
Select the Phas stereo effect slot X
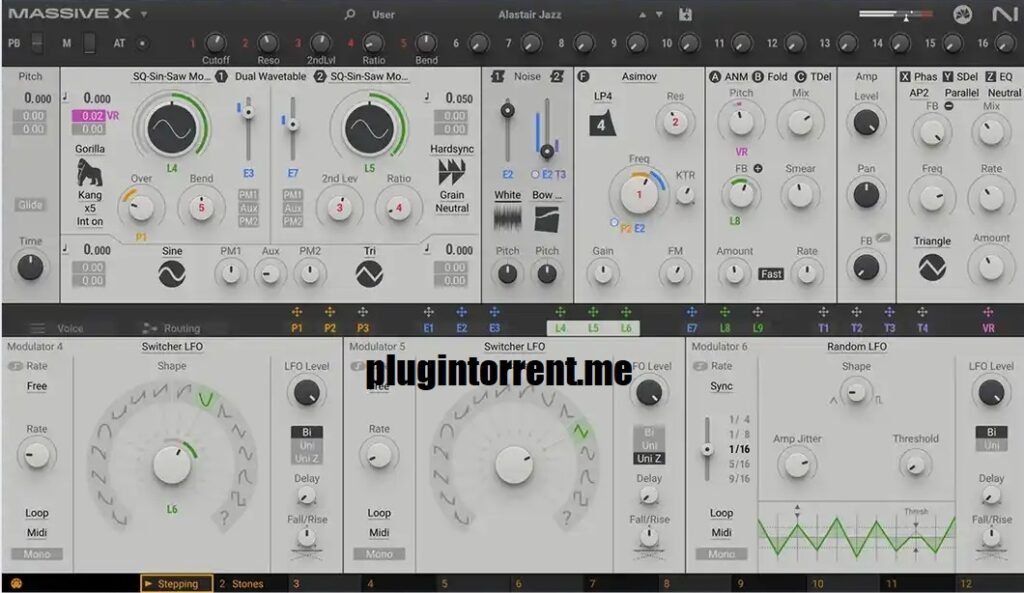pos(918,76)
